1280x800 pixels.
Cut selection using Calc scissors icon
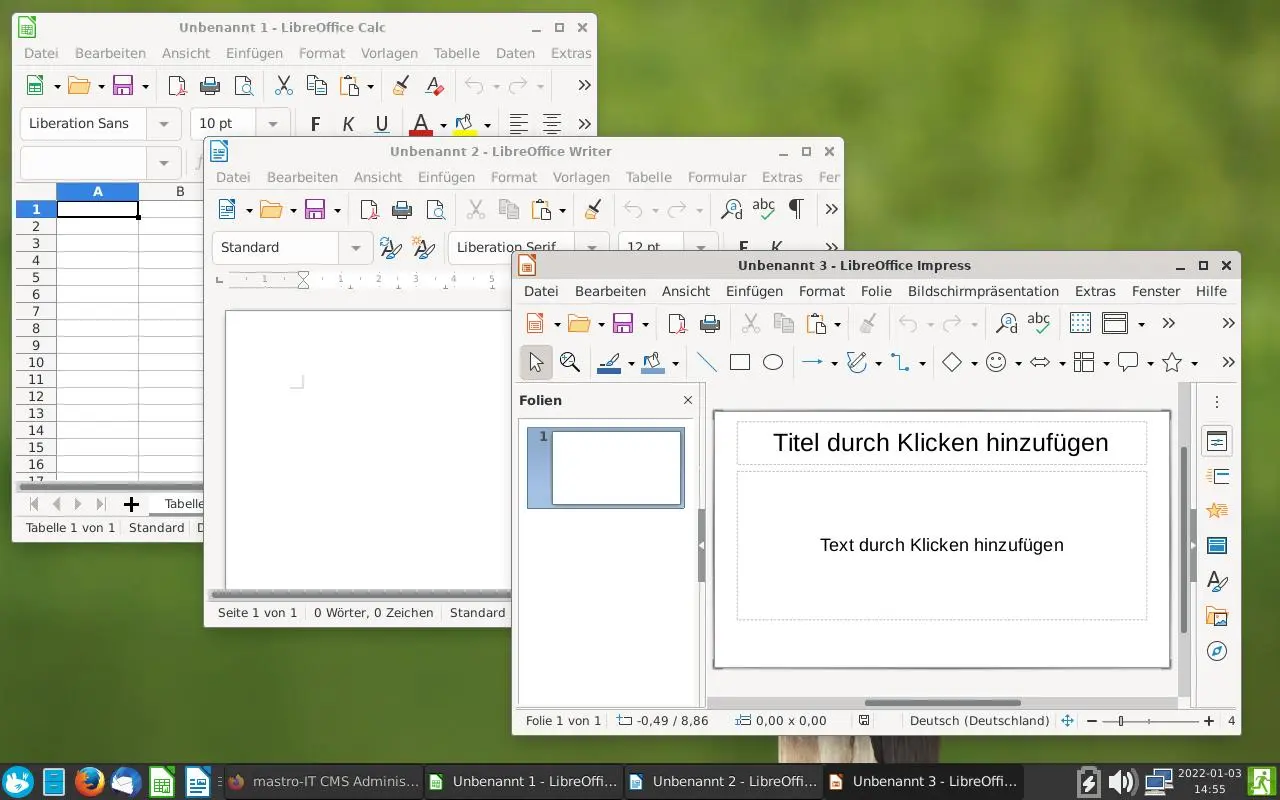[x=284, y=85]
